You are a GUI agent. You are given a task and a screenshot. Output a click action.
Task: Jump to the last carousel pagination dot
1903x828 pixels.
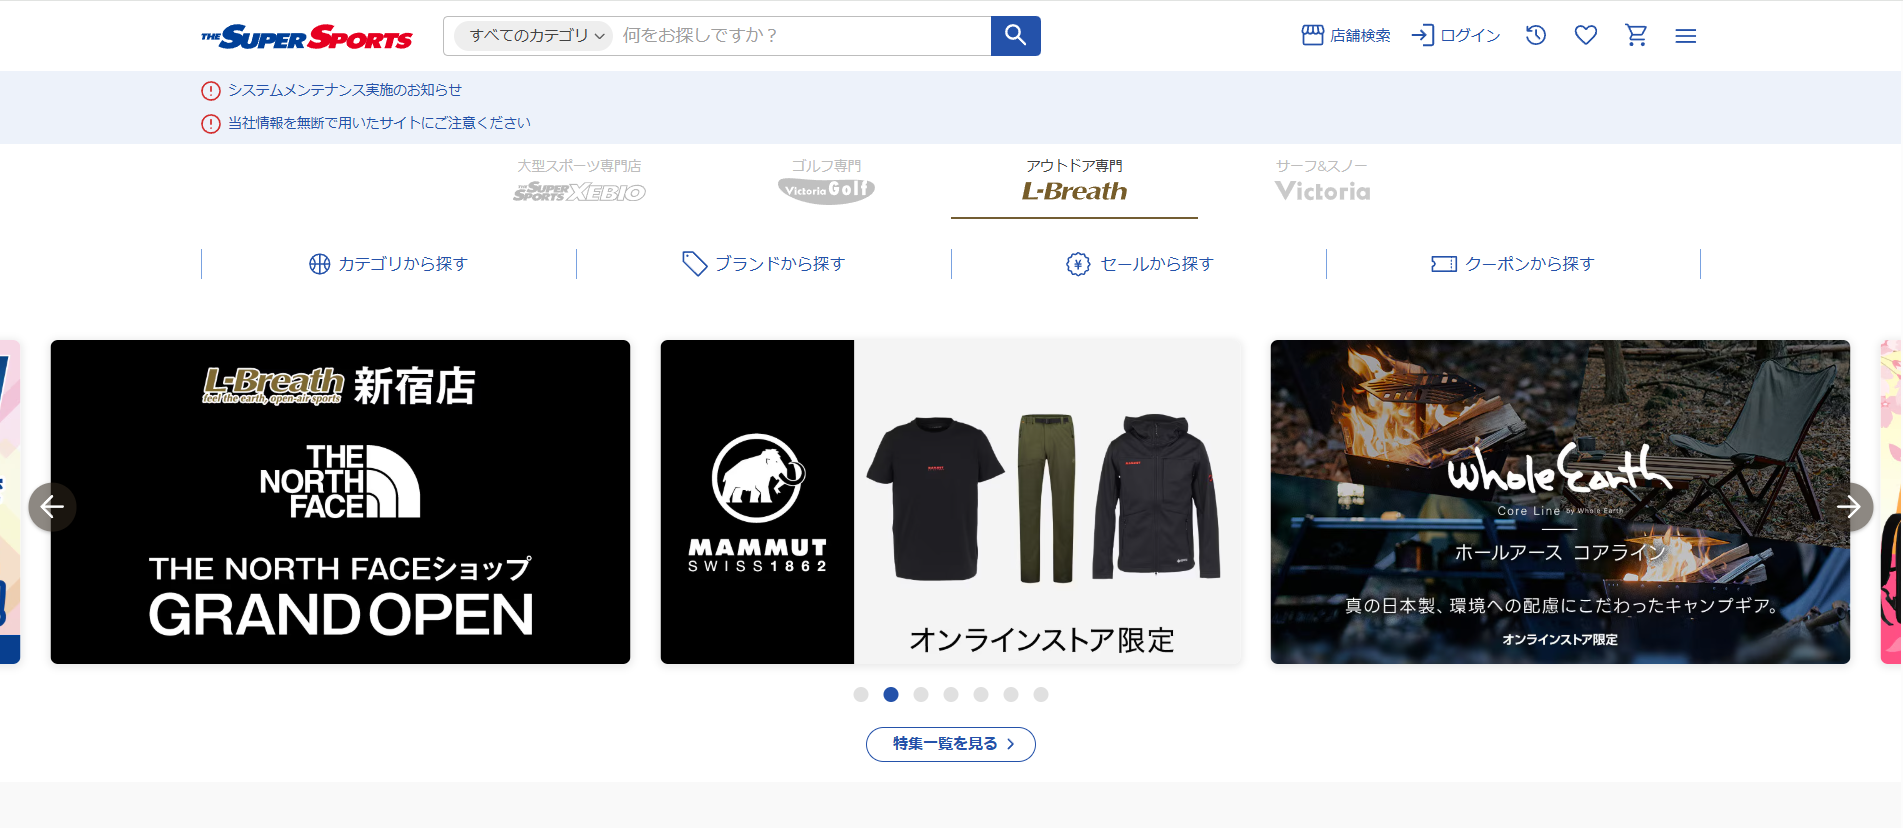coord(1041,695)
